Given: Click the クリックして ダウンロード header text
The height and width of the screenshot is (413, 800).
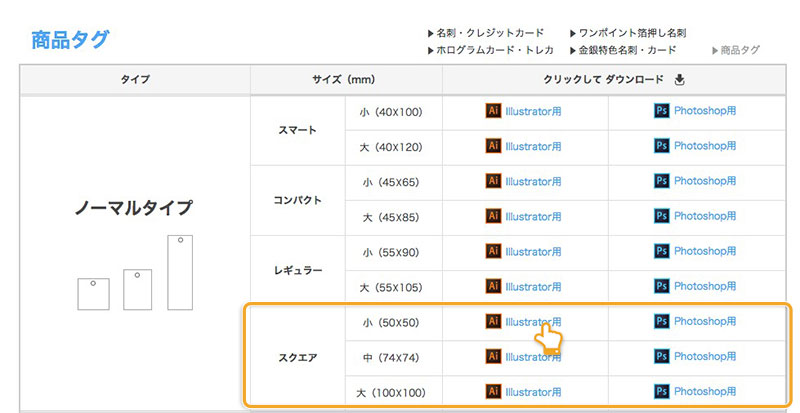Looking at the screenshot, I should coord(604,80).
